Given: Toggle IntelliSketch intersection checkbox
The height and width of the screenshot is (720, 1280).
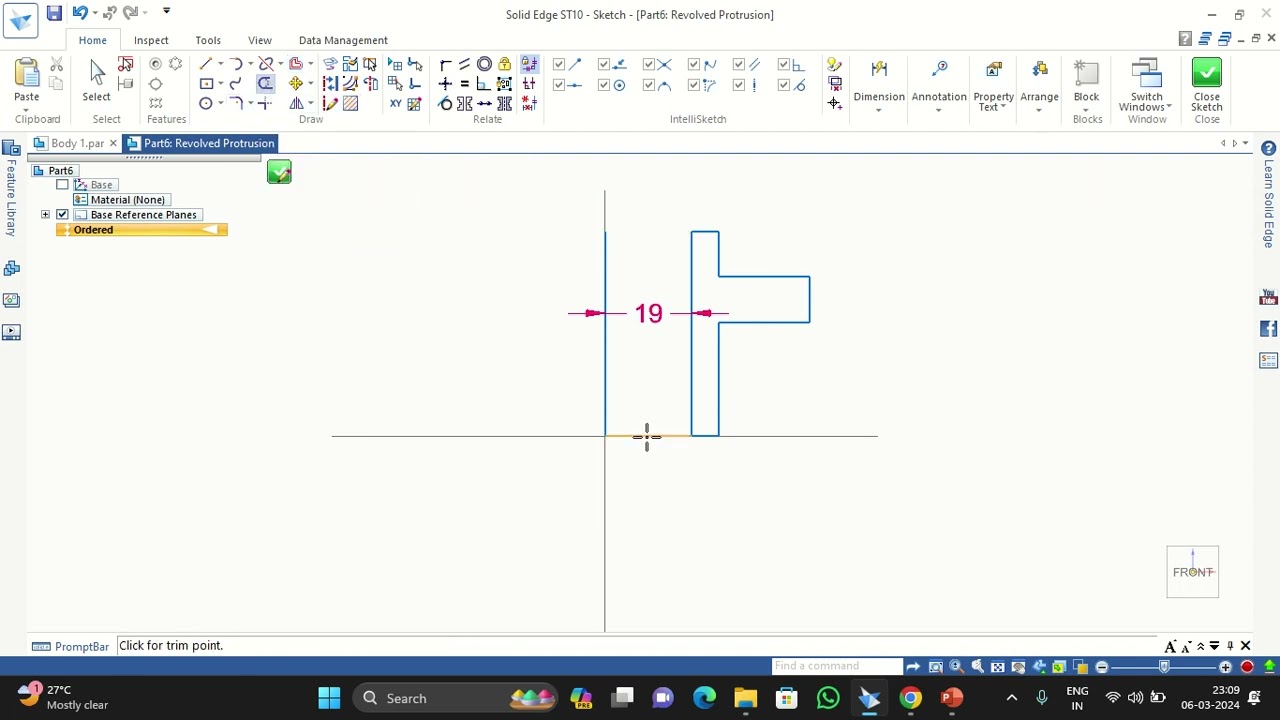Looking at the screenshot, I should (649, 64).
